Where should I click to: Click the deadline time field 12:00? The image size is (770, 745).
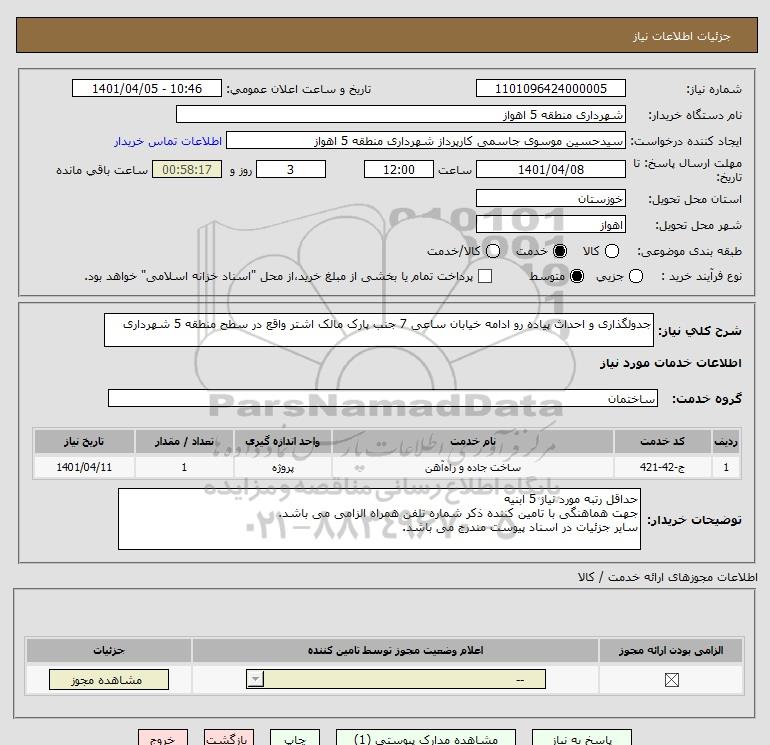(x=399, y=169)
